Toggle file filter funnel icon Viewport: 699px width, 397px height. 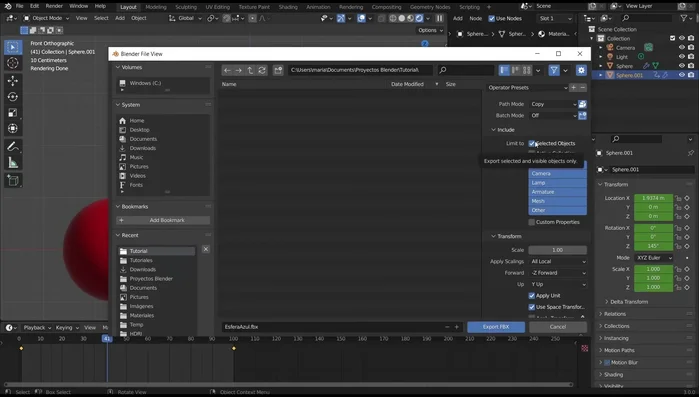pos(554,70)
